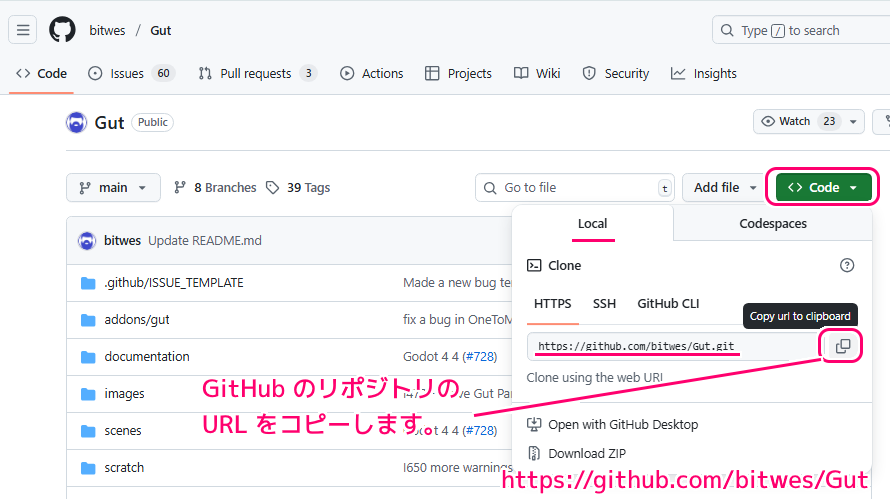Screen dimensions: 890x499
Task: Click the bitwes commit author avatar
Action: coord(87,241)
